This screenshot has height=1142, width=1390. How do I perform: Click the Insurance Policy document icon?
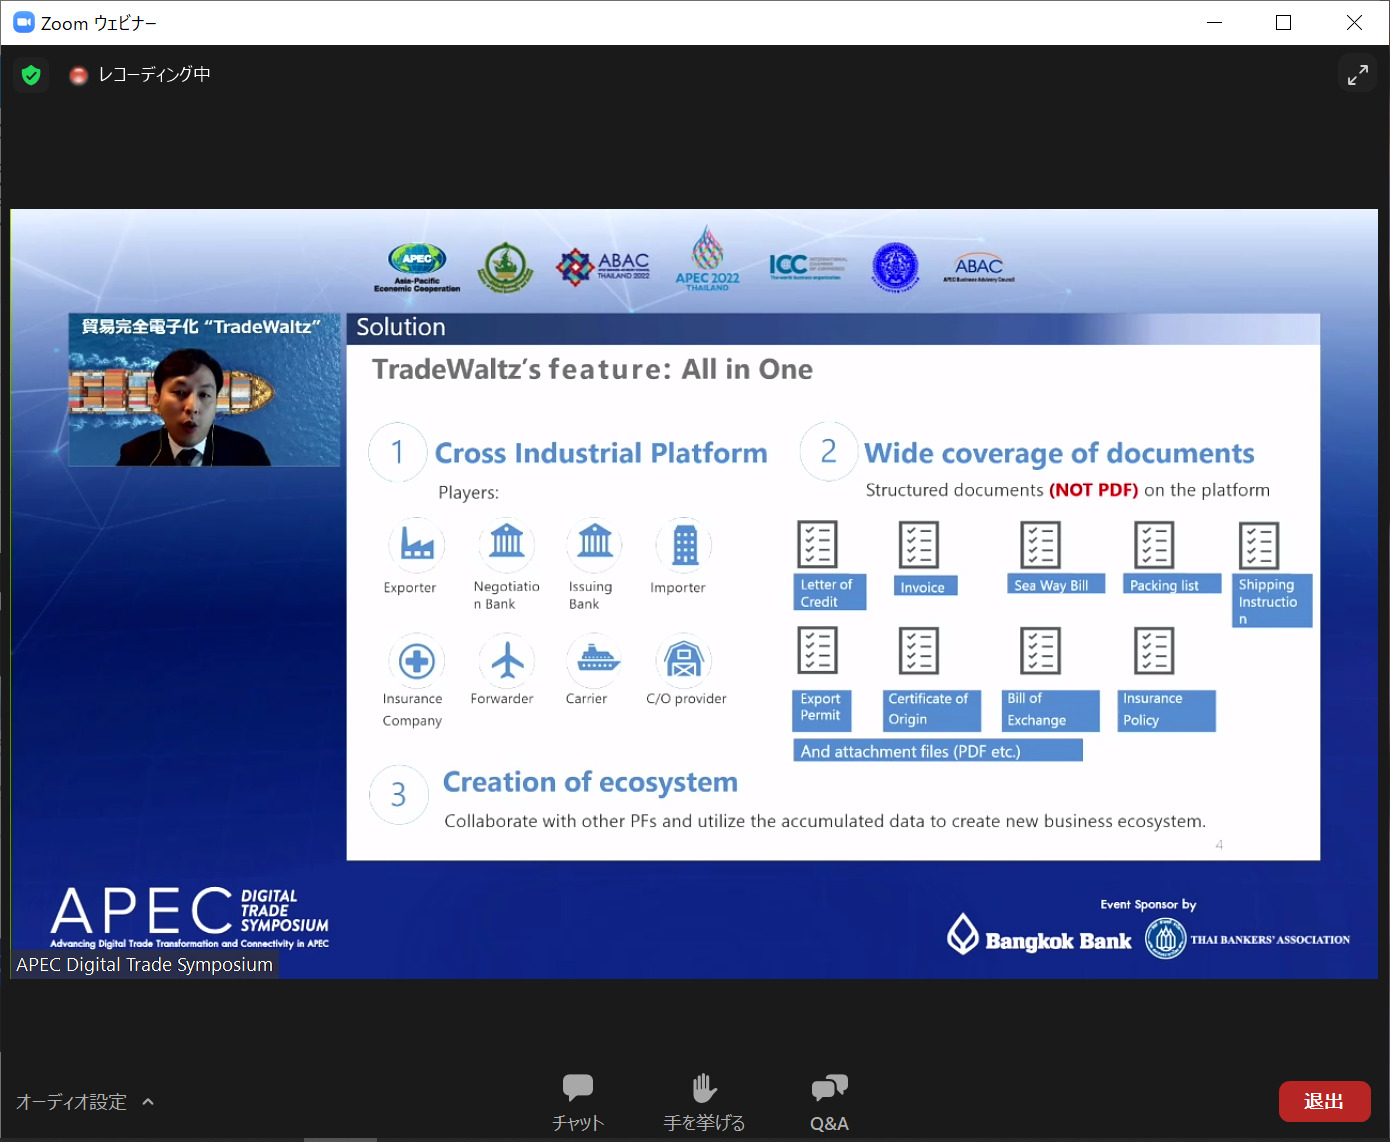pyautogui.click(x=1154, y=651)
